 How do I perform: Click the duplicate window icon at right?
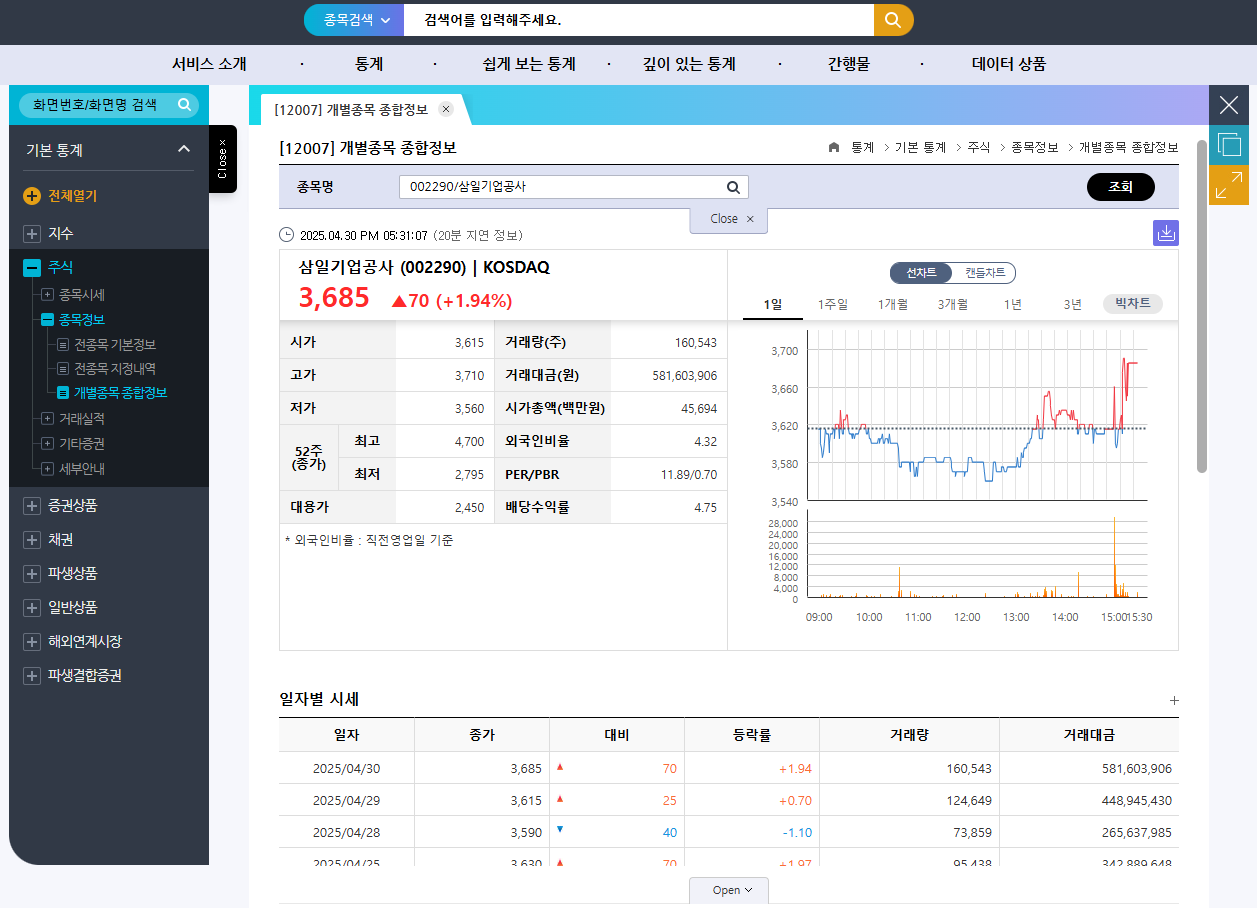pyautogui.click(x=1229, y=145)
